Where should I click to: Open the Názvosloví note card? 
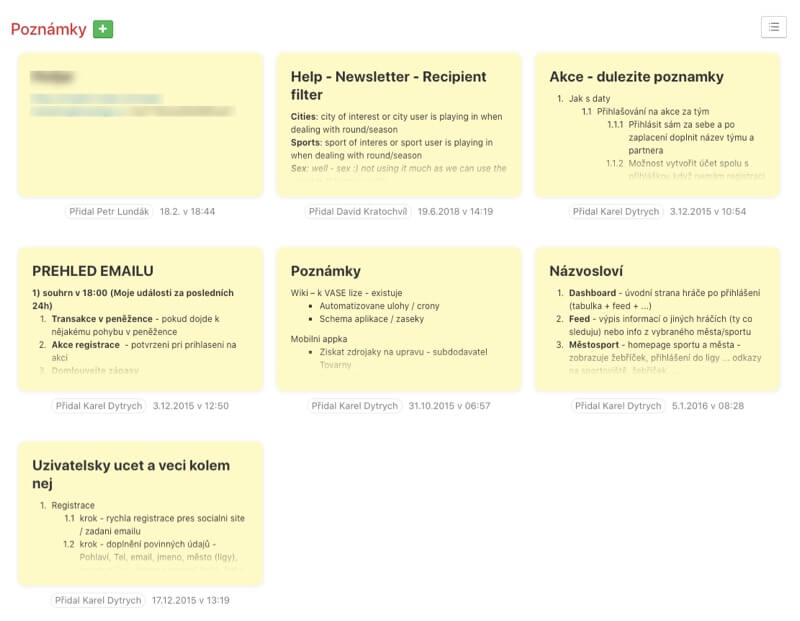click(657, 319)
